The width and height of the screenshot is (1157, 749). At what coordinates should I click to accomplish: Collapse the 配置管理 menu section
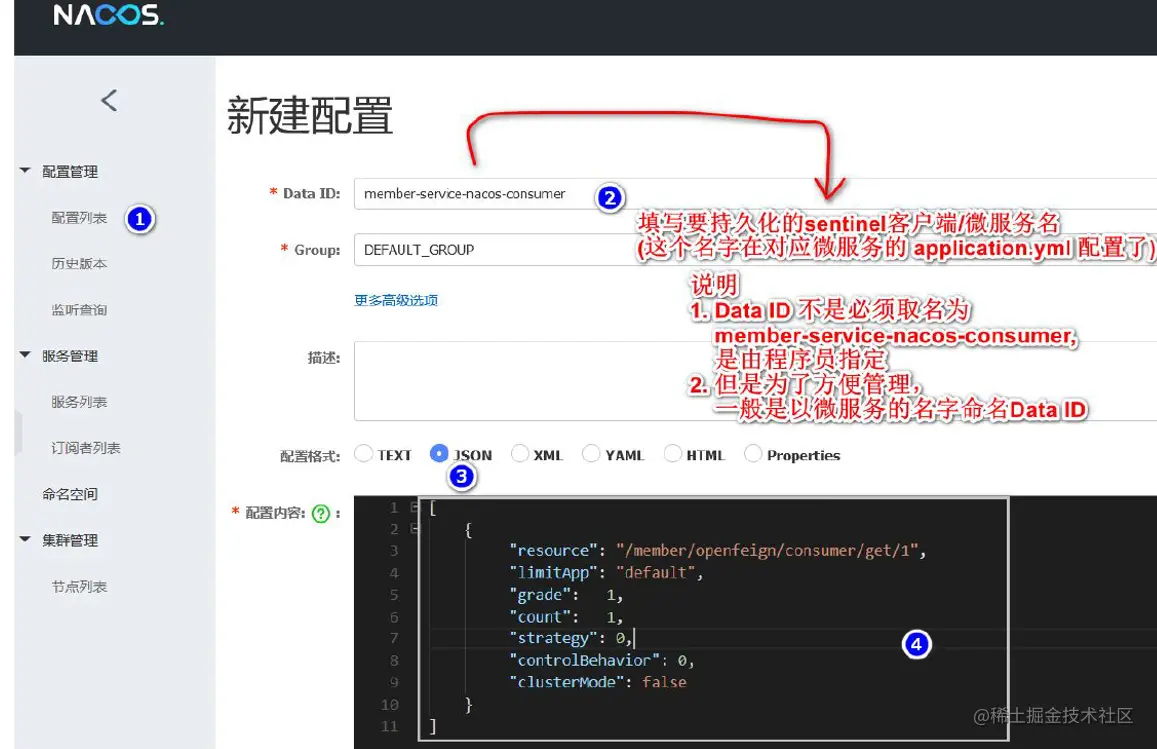[25, 170]
